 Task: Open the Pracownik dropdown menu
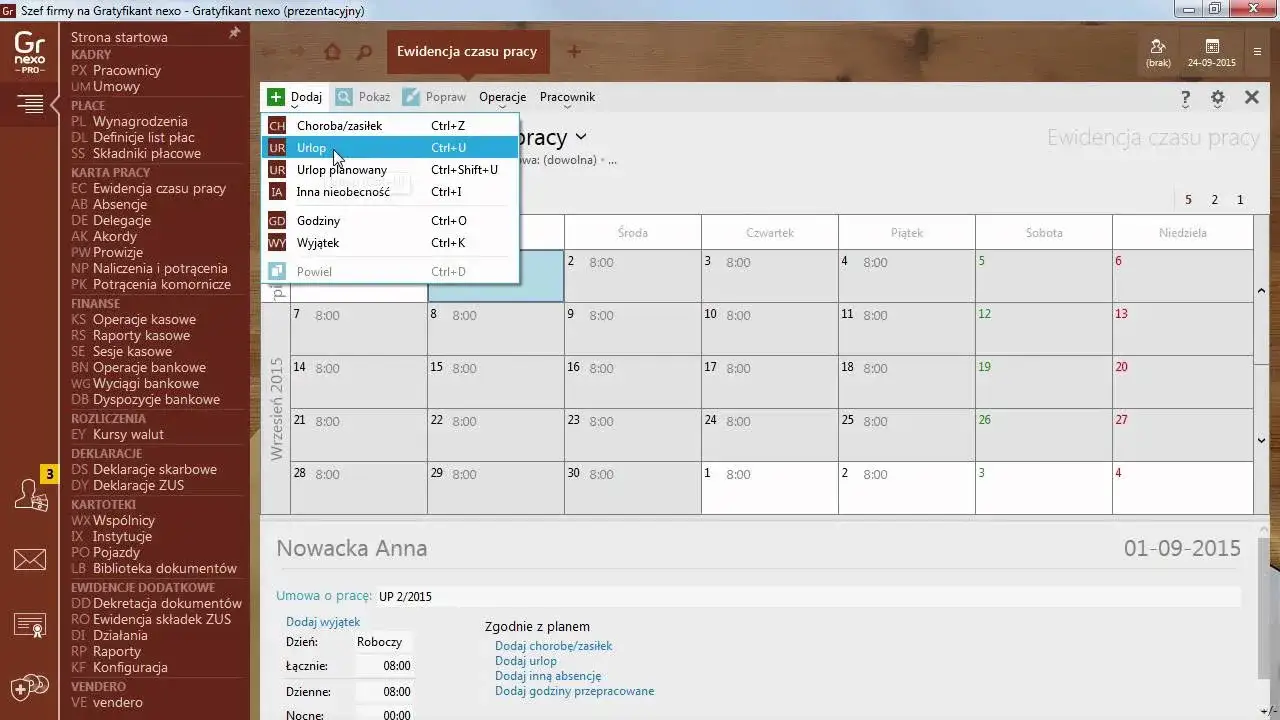[x=567, y=97]
